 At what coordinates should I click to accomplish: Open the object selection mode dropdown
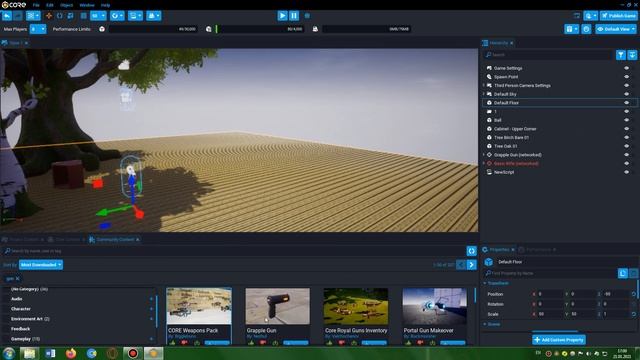click(x=33, y=16)
